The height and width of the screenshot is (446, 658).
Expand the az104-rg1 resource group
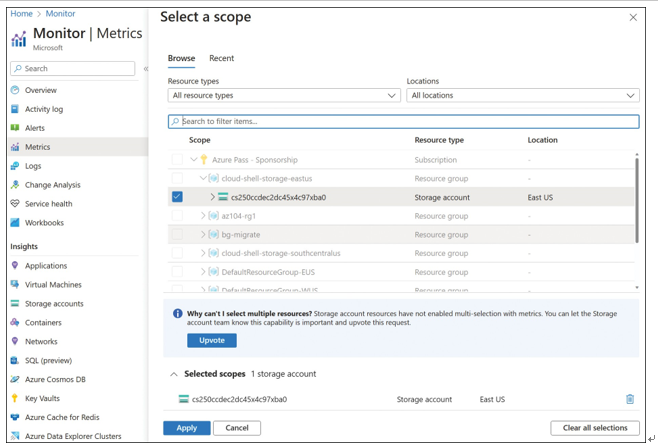tap(203, 216)
